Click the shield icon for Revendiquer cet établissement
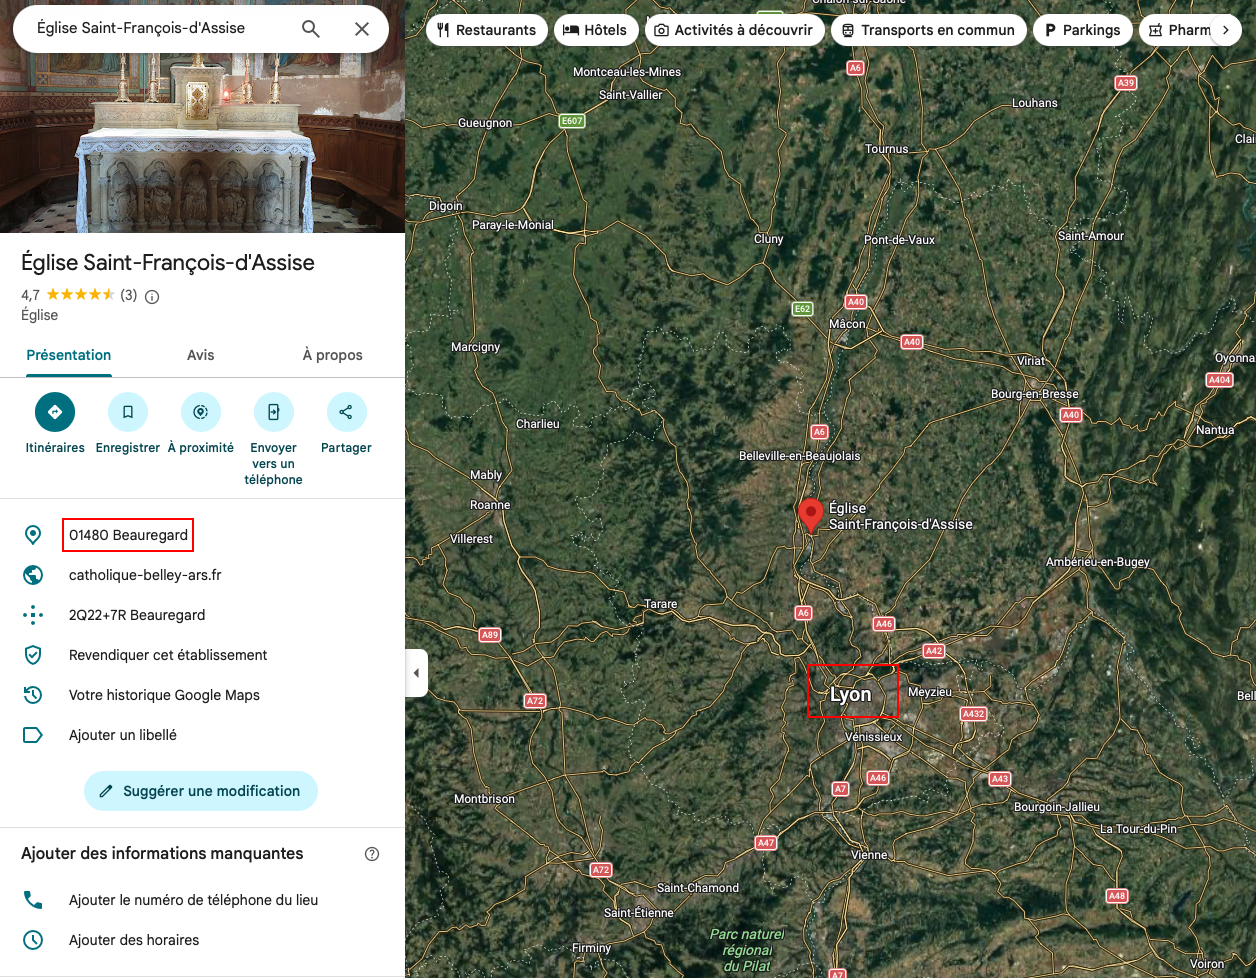 (33, 655)
